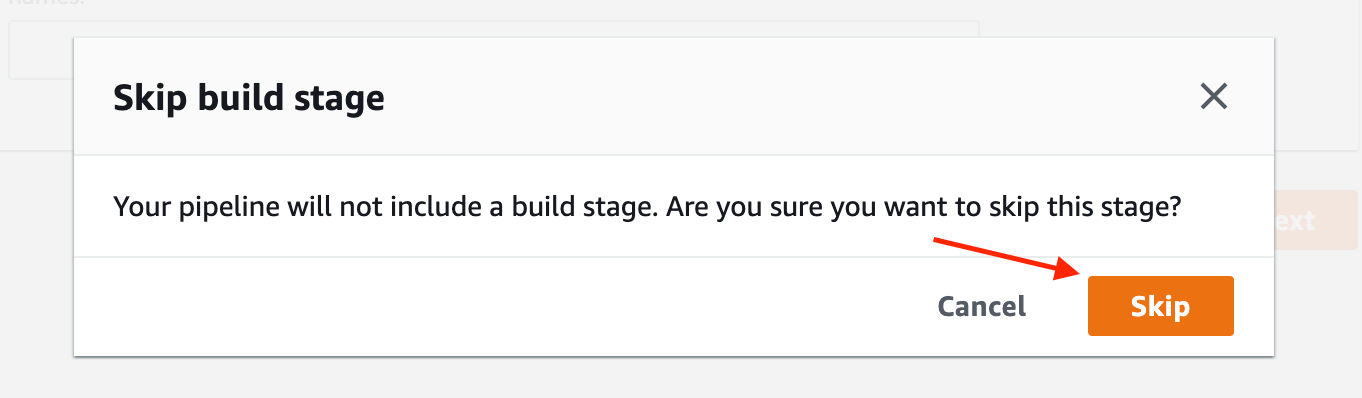Image resolution: width=1362 pixels, height=398 pixels.
Task: Confirm skipping with the Skip button
Action: coord(1161,306)
